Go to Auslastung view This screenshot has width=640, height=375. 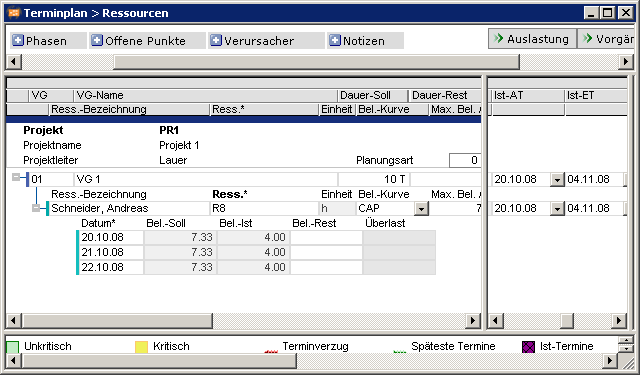click(x=532, y=39)
